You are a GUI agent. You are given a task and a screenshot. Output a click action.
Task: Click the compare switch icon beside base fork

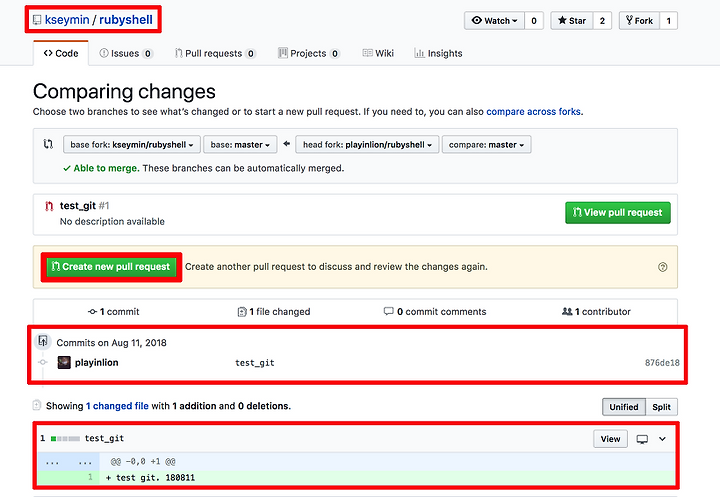coord(48,144)
